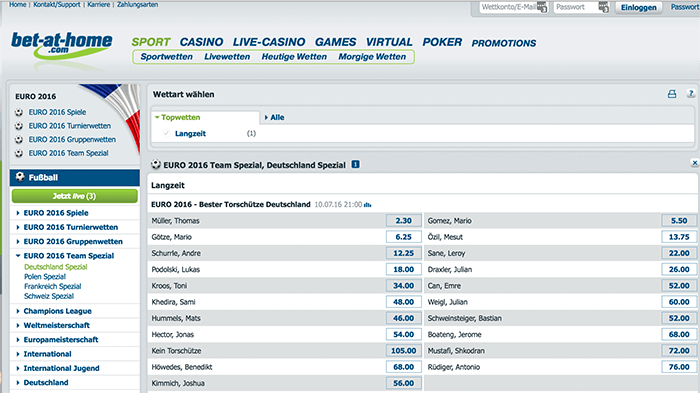Switch to Heutige Wetten submenu
Viewport: 700px width, 393px height.
(294, 57)
